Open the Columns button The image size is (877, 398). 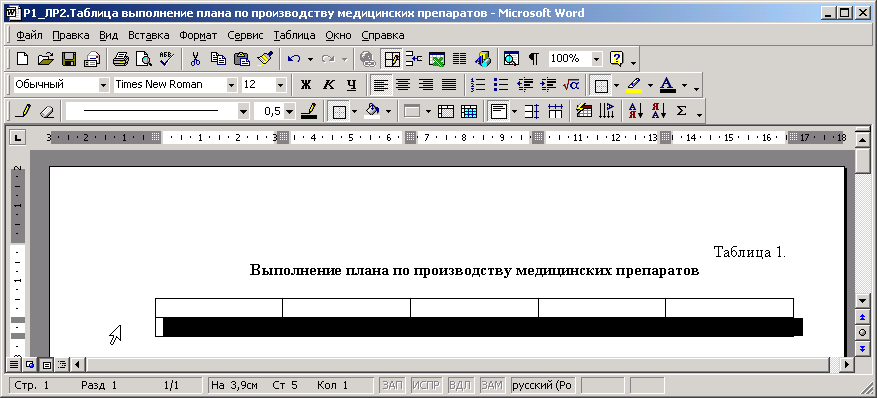[460, 59]
